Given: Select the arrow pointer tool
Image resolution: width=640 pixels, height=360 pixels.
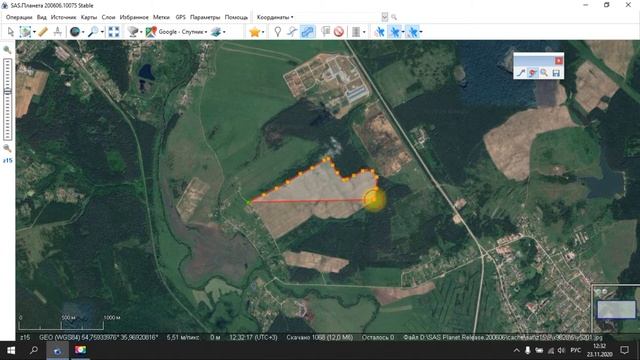Looking at the screenshot, I should click(11, 31).
